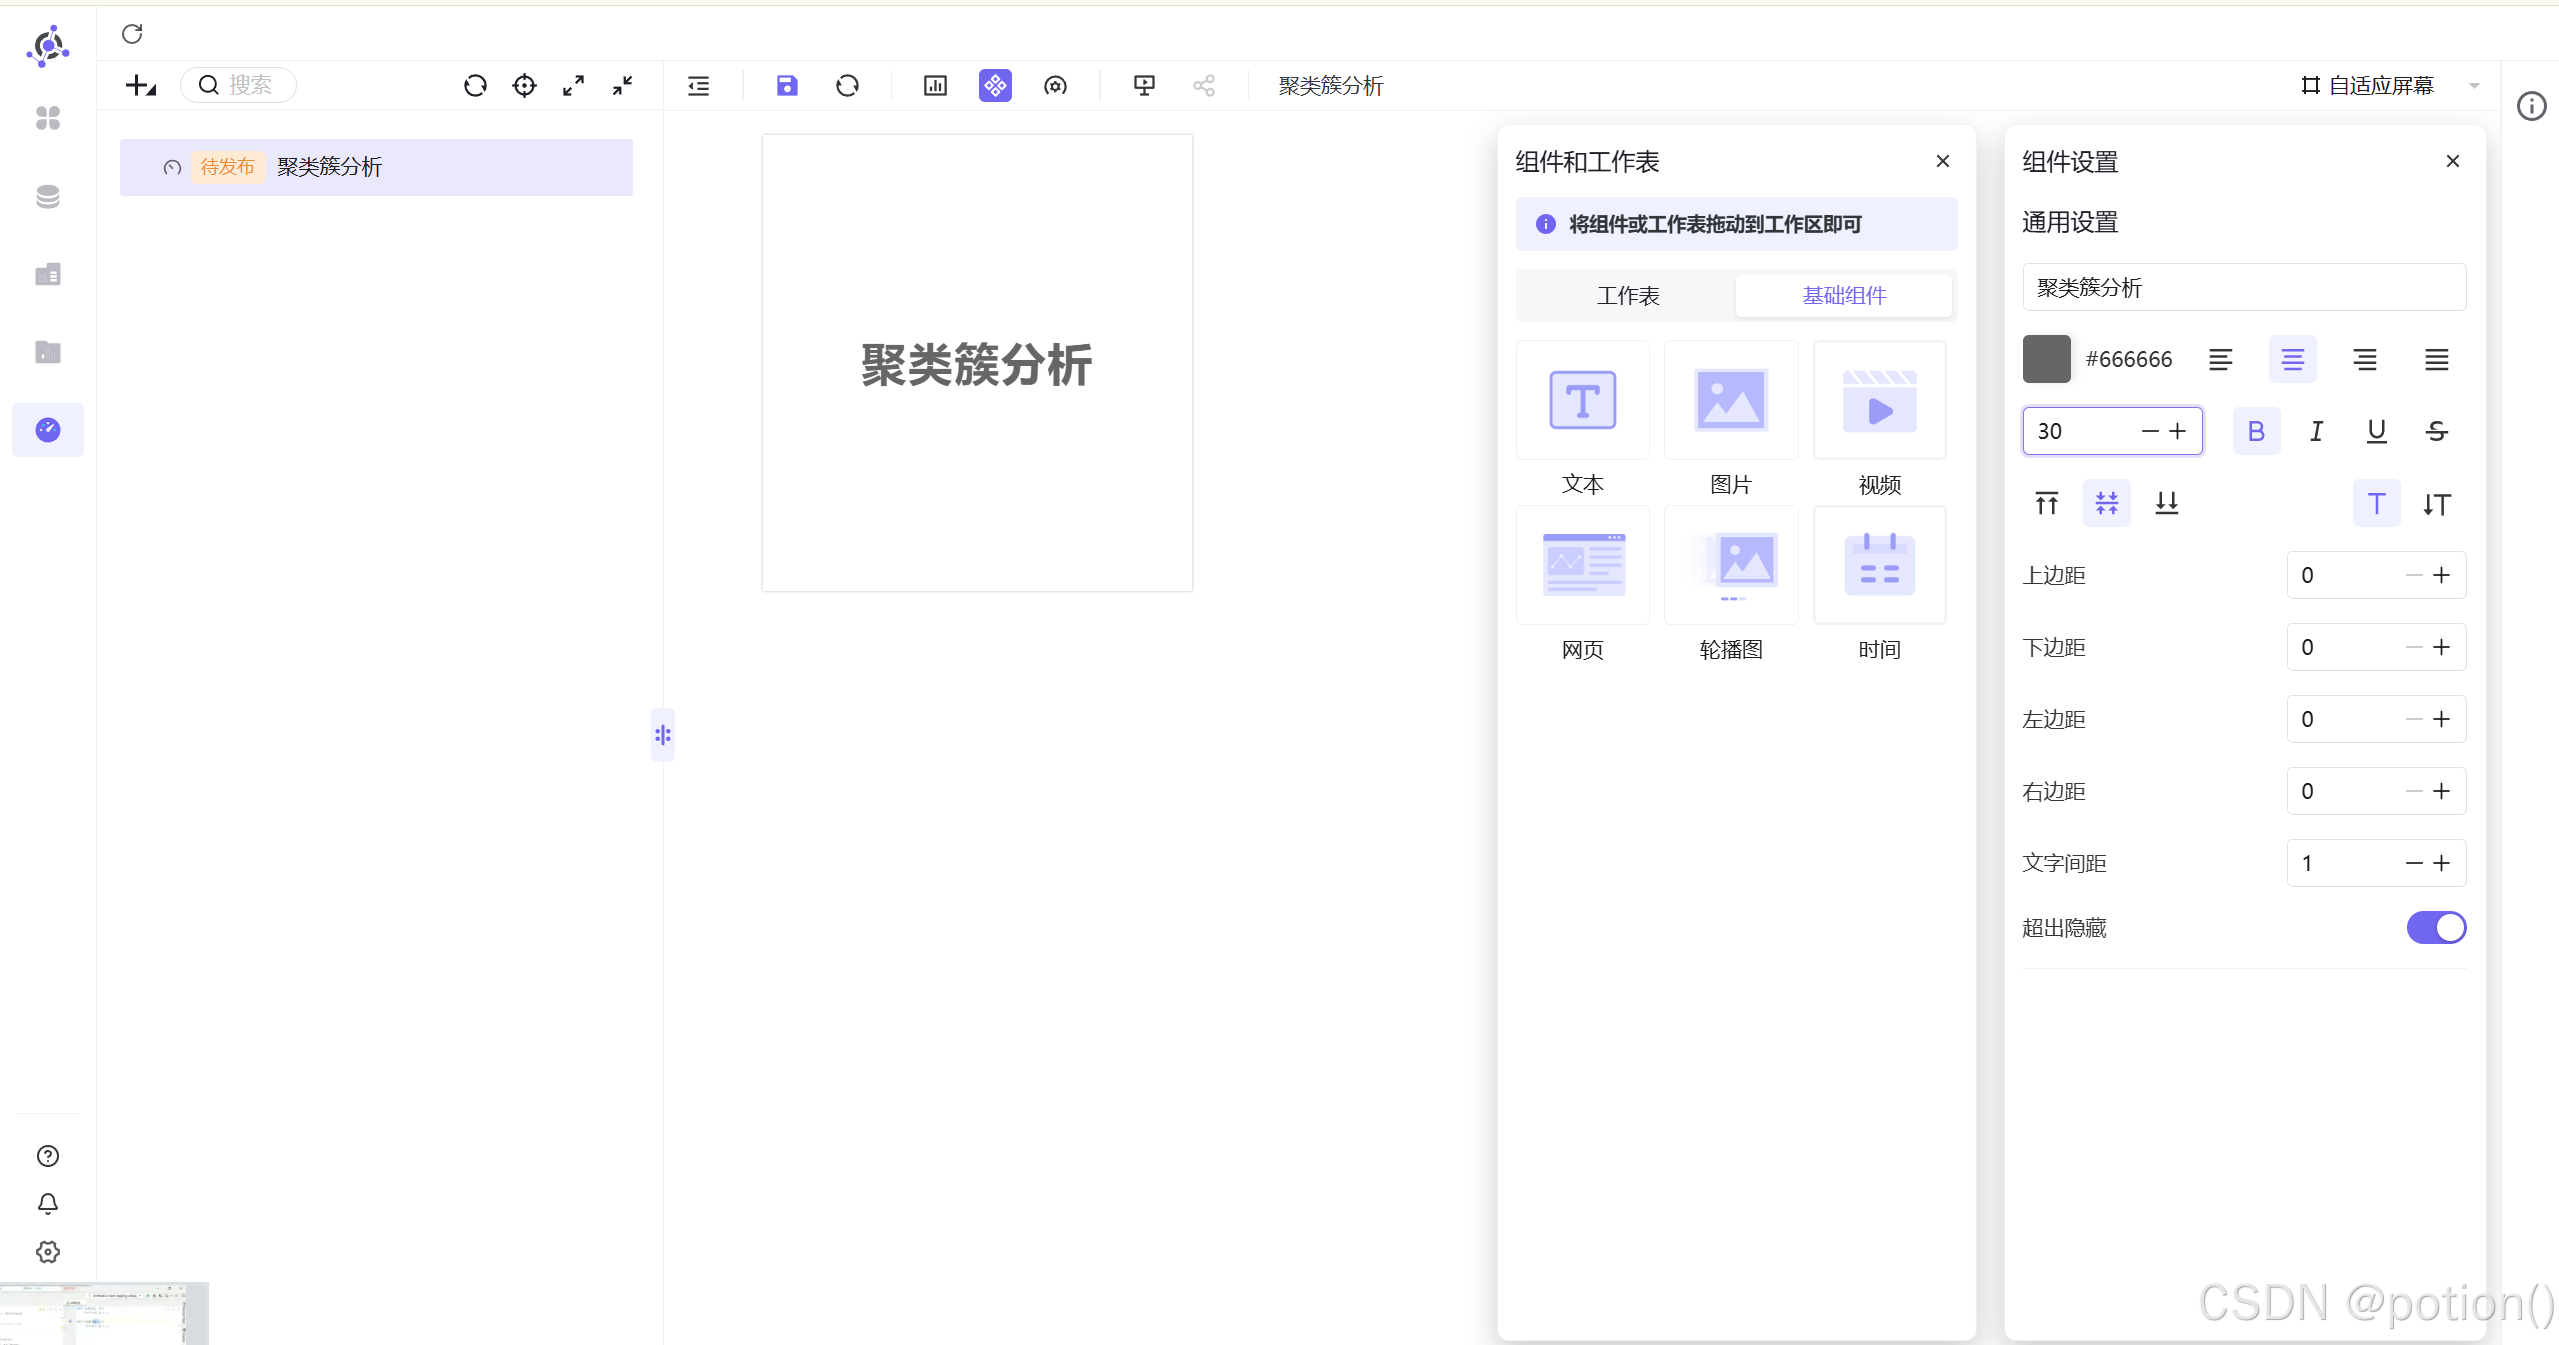Select the 聚类簇分析 text component on canvas
This screenshot has width=2559, height=1345.
coord(977,364)
